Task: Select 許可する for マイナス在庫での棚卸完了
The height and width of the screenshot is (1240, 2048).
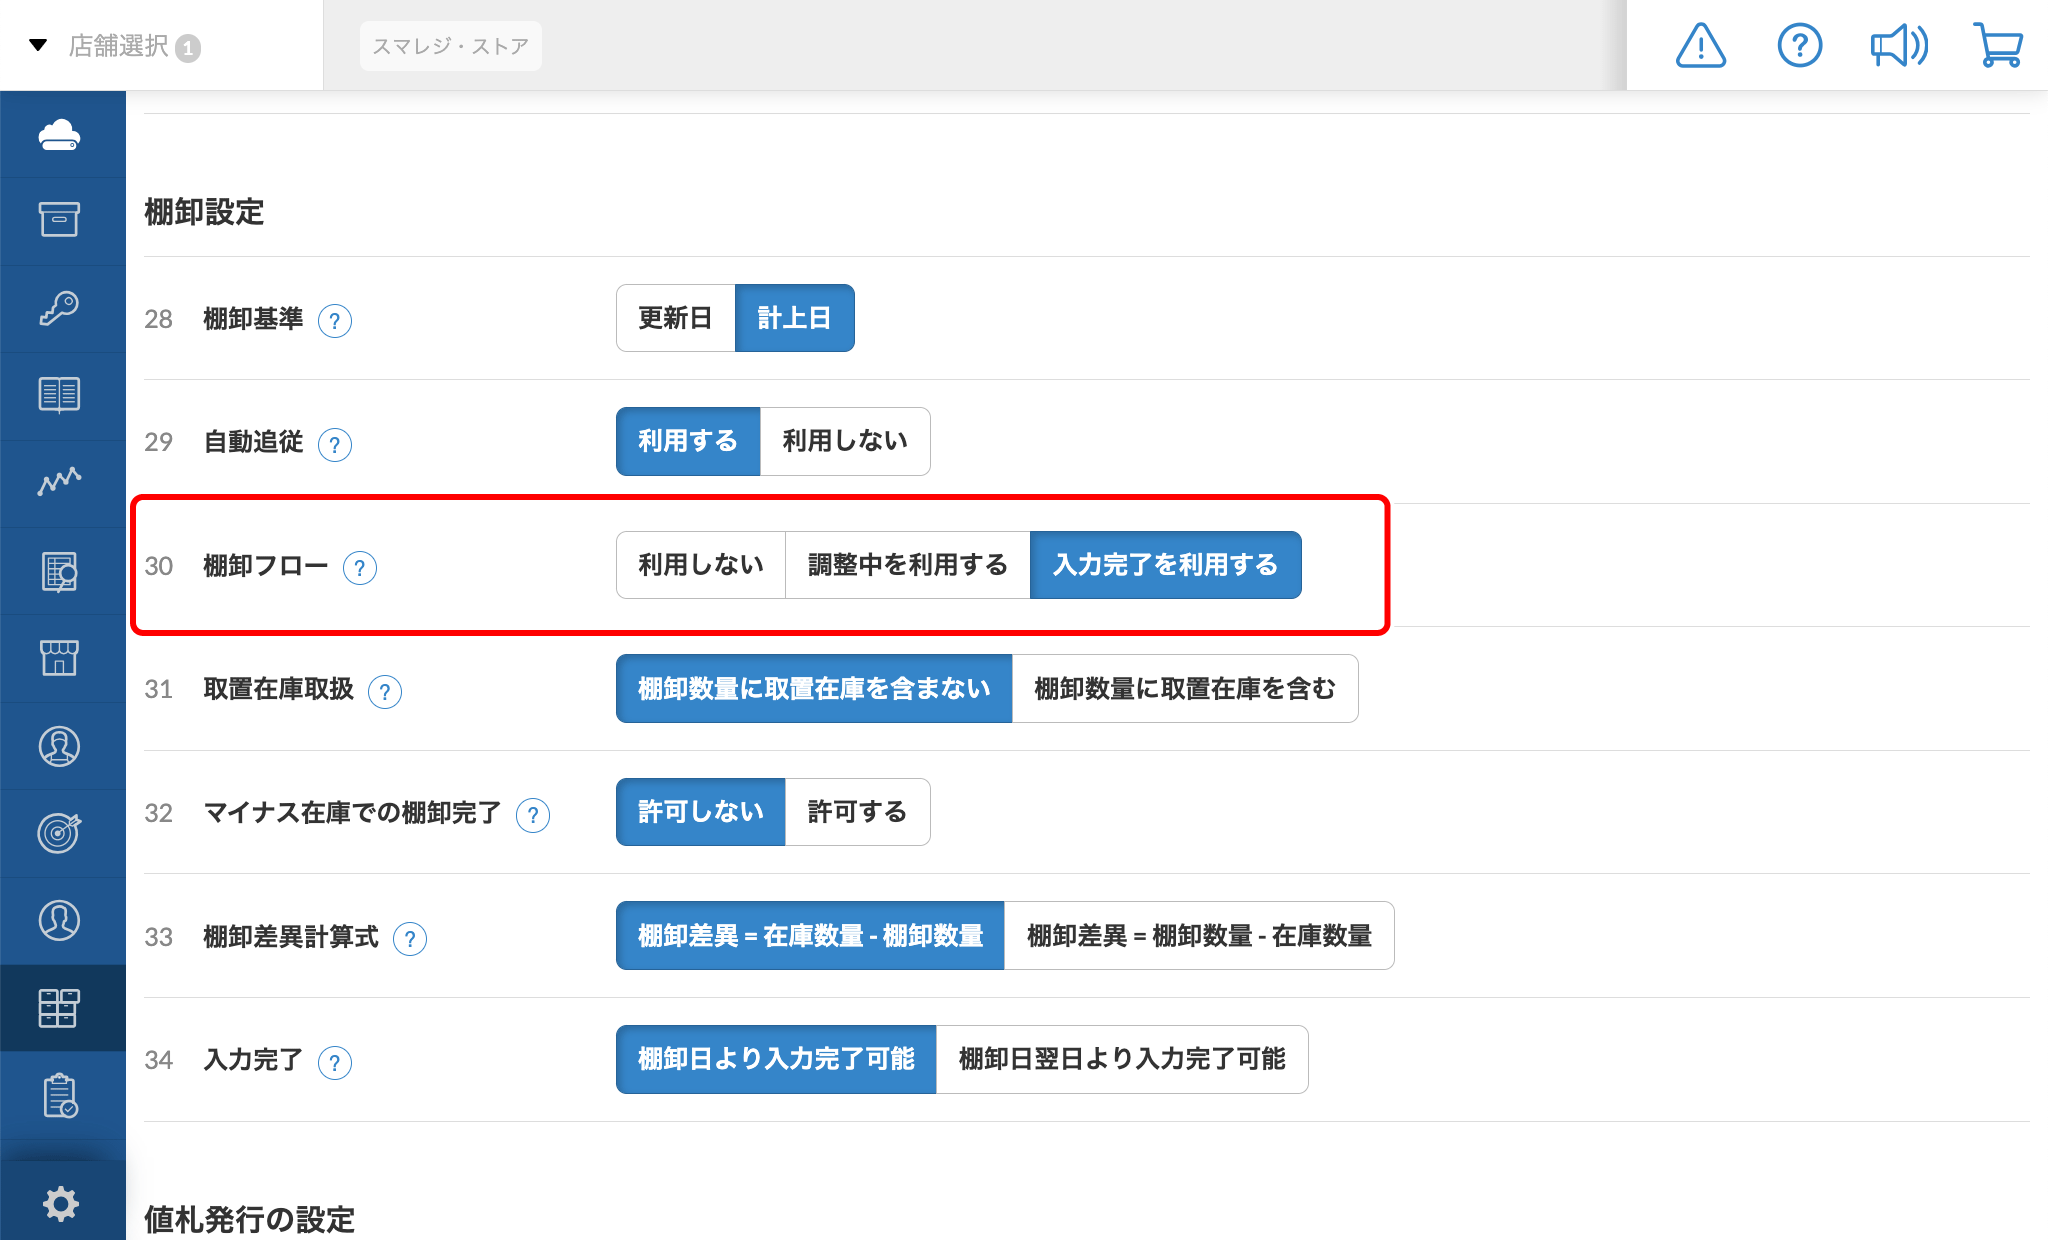Action: (857, 812)
